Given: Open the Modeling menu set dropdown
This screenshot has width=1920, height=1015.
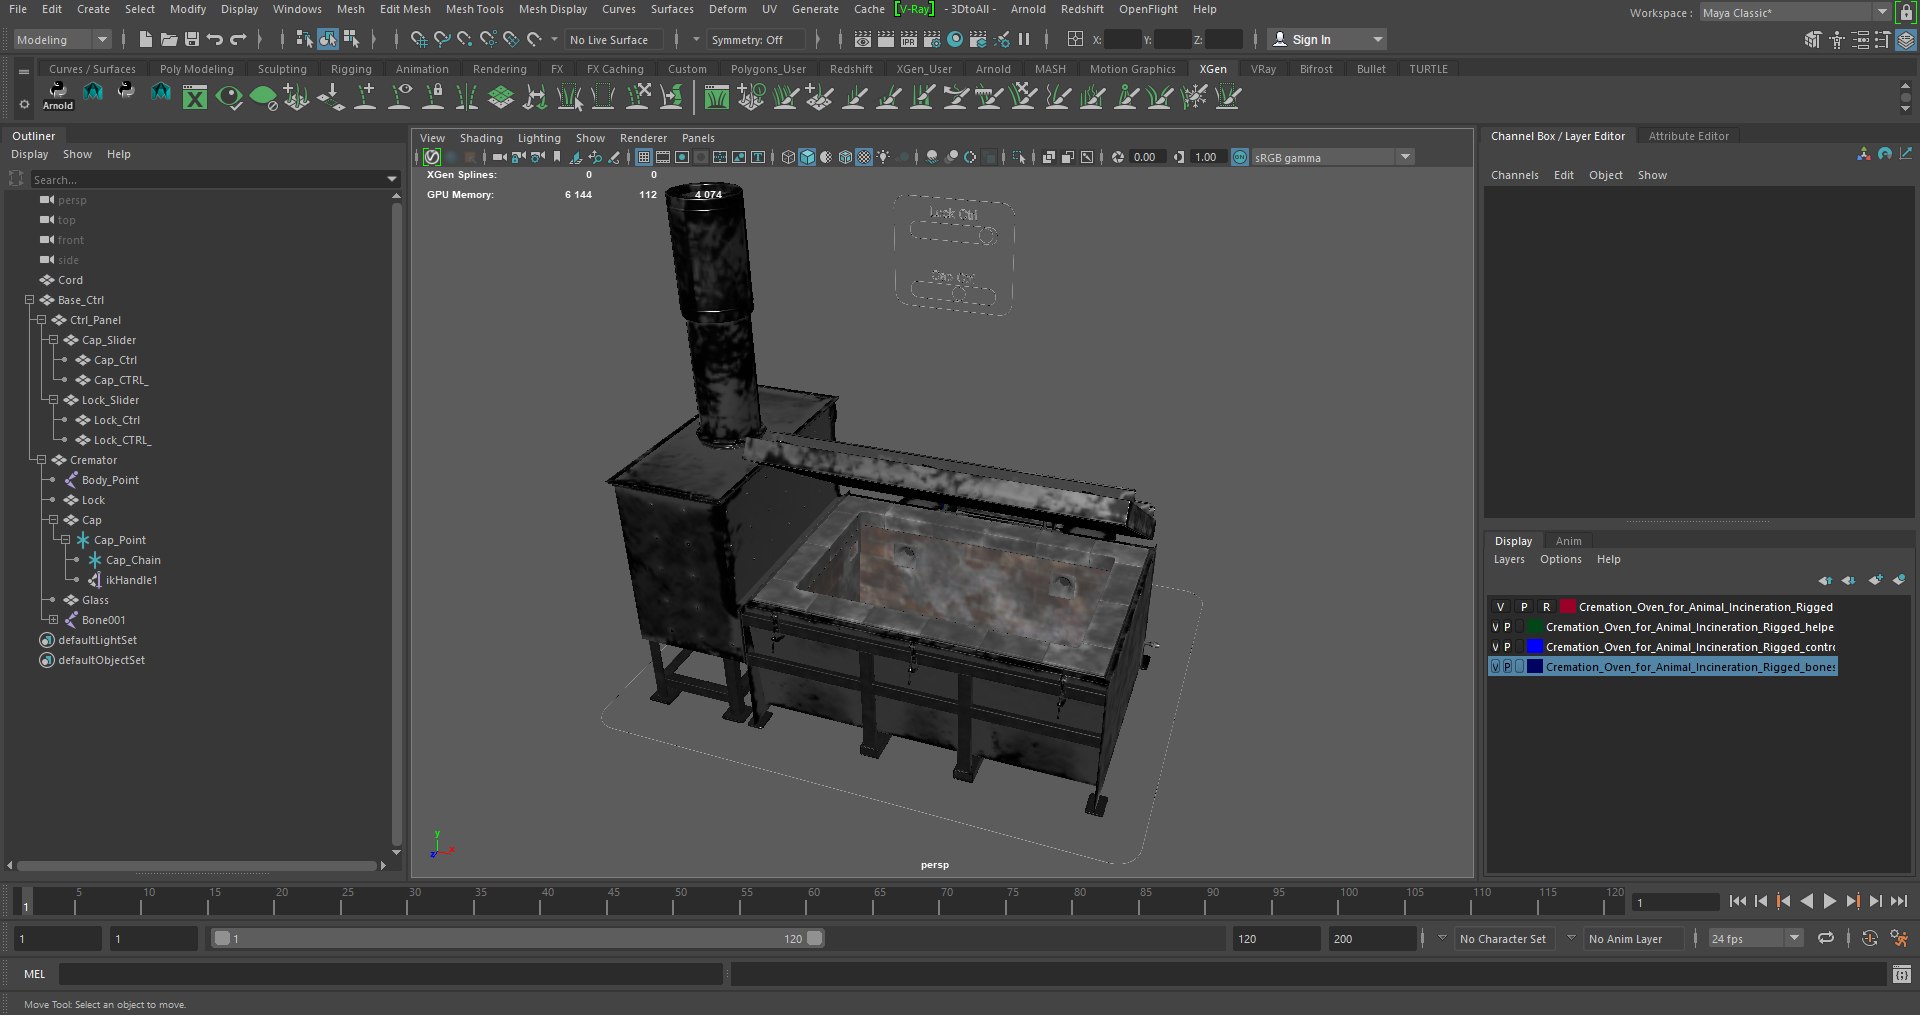Looking at the screenshot, I should [x=62, y=40].
